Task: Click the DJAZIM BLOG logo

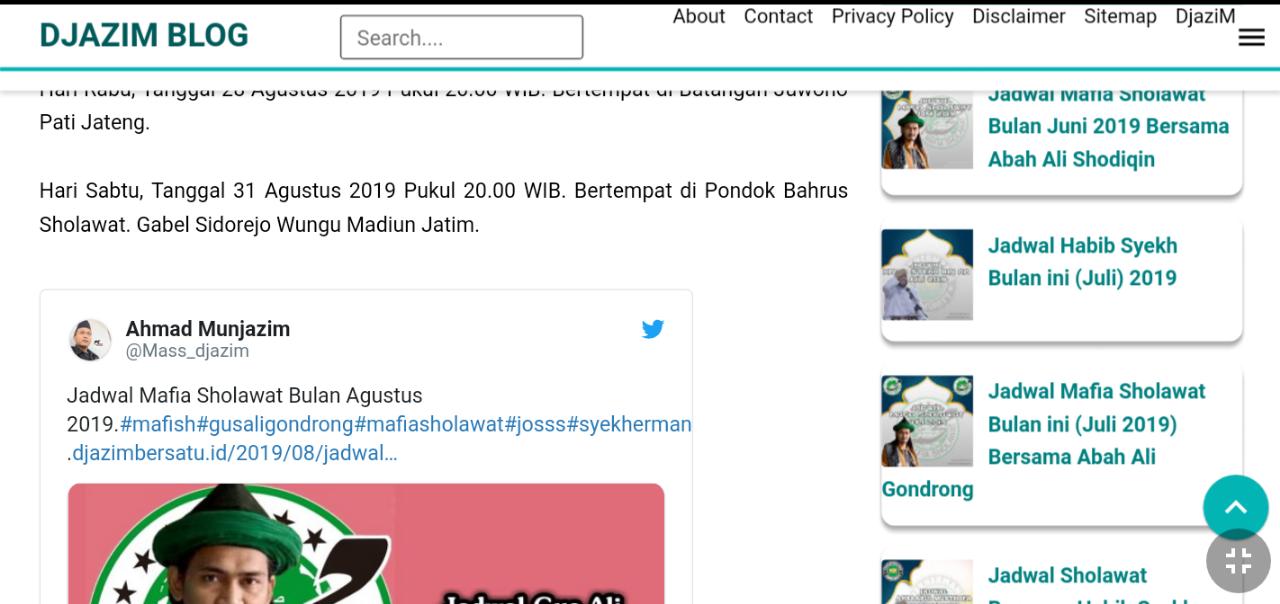Action: [144, 36]
